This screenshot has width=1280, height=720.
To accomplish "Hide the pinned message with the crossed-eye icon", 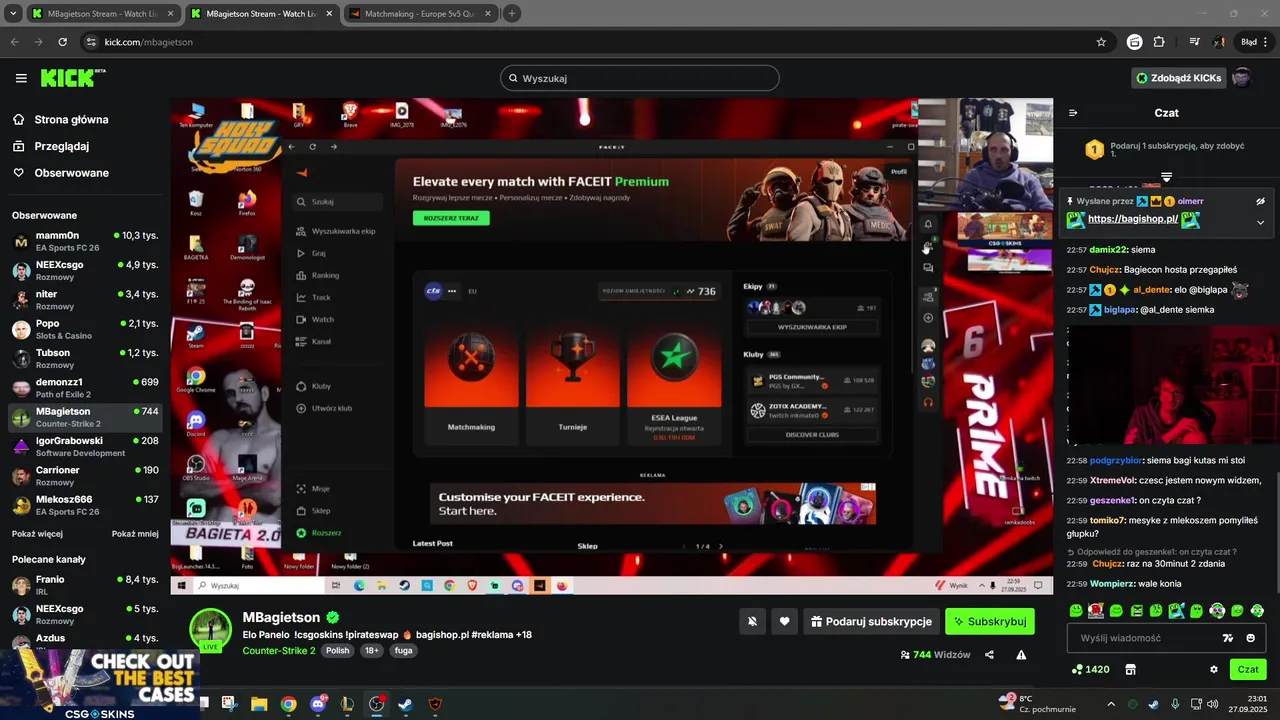I will (1260, 201).
